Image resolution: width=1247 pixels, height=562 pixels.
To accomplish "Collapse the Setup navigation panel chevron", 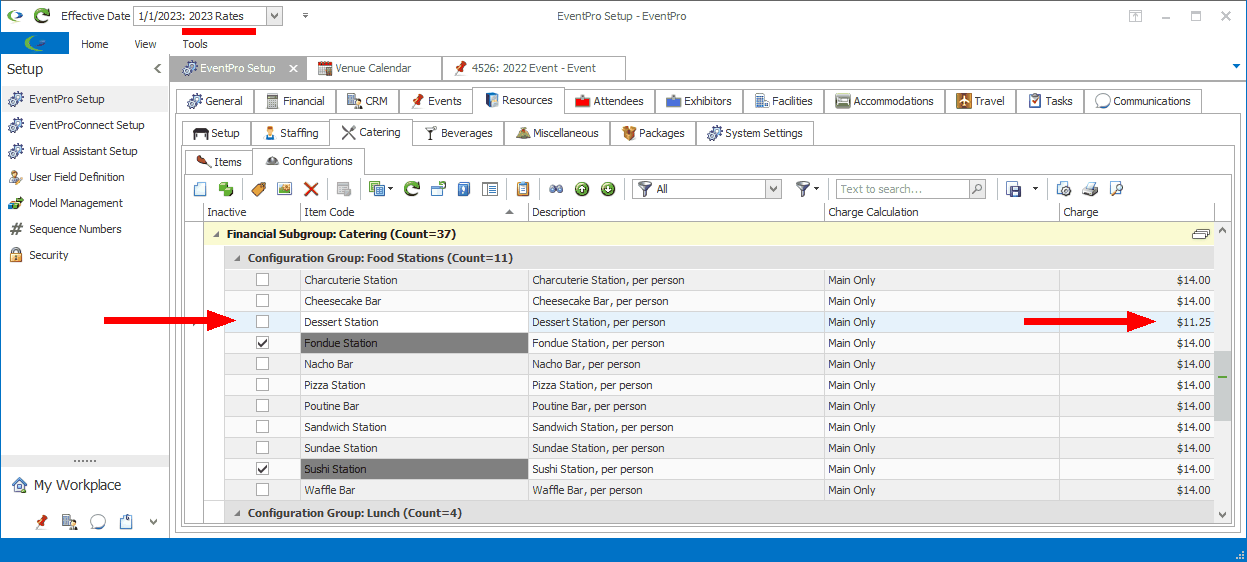I will point(157,69).
